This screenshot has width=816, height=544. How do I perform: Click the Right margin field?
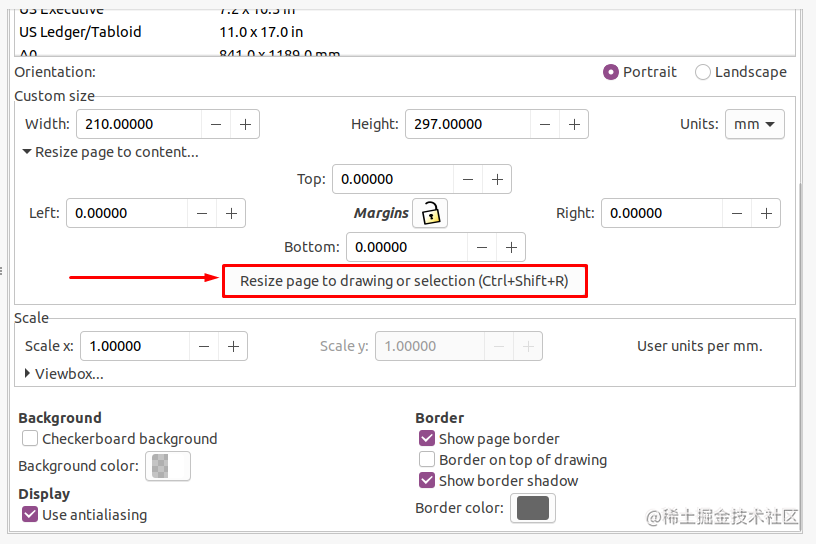click(x=662, y=213)
